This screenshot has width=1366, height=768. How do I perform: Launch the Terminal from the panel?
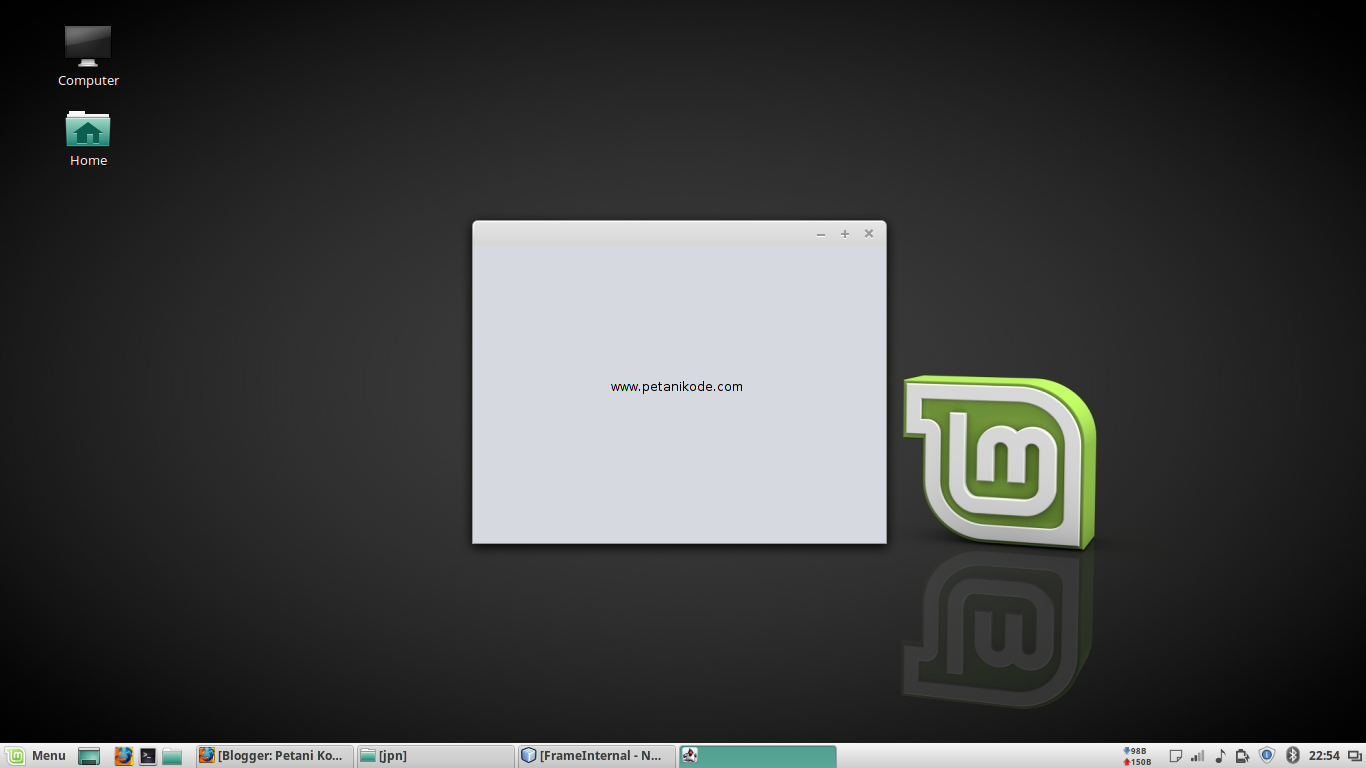click(148, 756)
